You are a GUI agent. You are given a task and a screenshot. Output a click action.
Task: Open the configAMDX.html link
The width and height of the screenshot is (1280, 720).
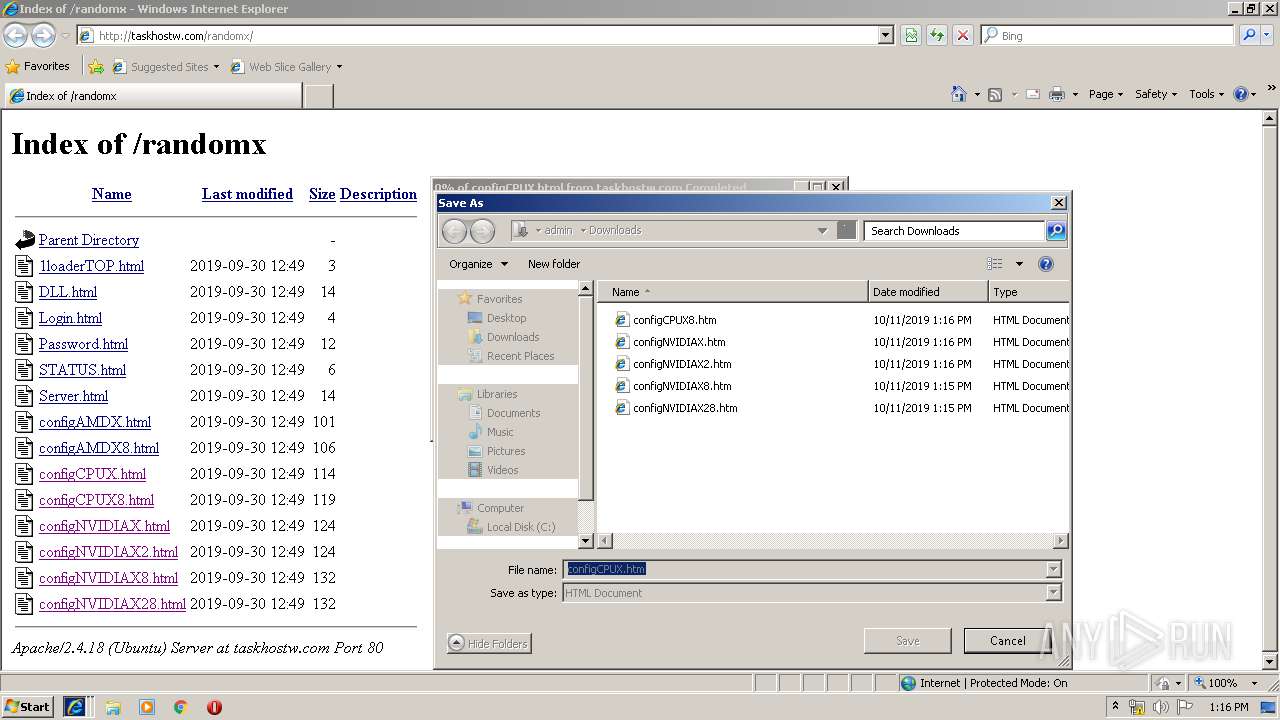click(95, 422)
